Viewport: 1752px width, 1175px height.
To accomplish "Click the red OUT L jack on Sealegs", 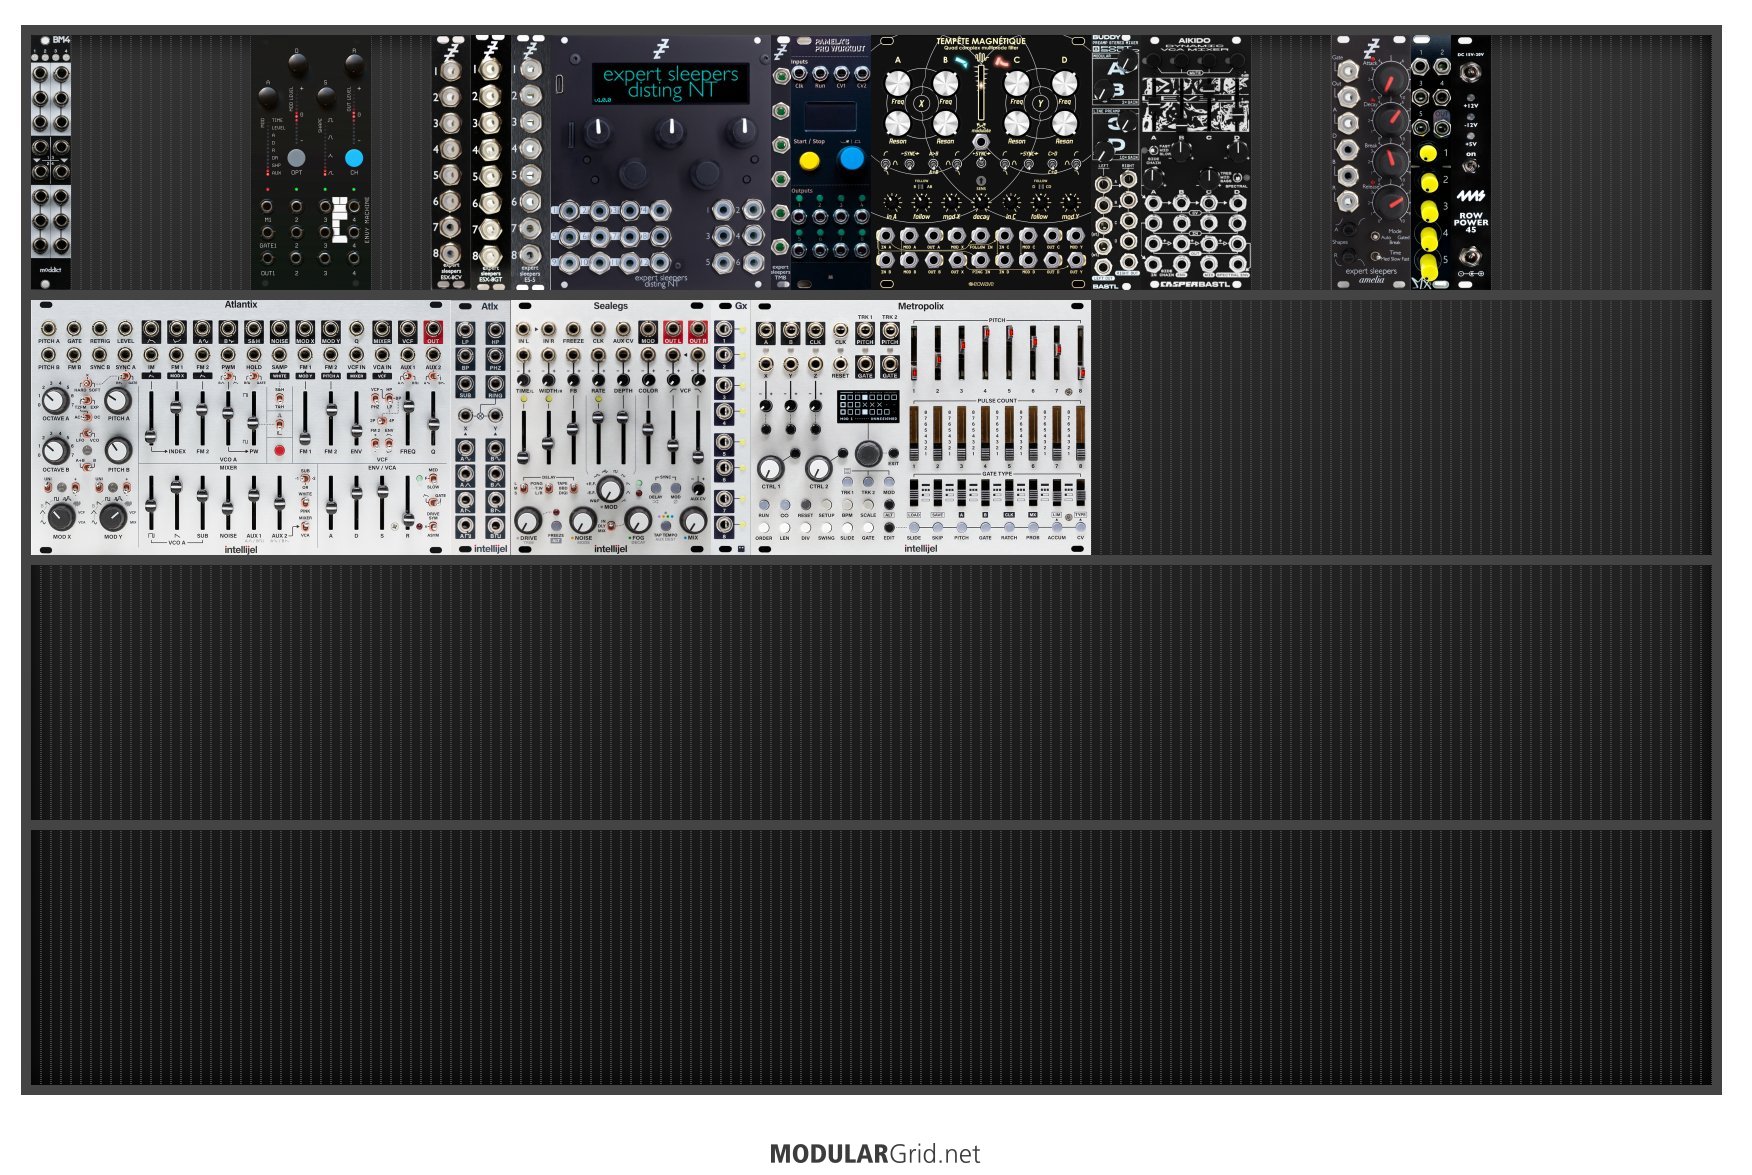I will point(673,329).
